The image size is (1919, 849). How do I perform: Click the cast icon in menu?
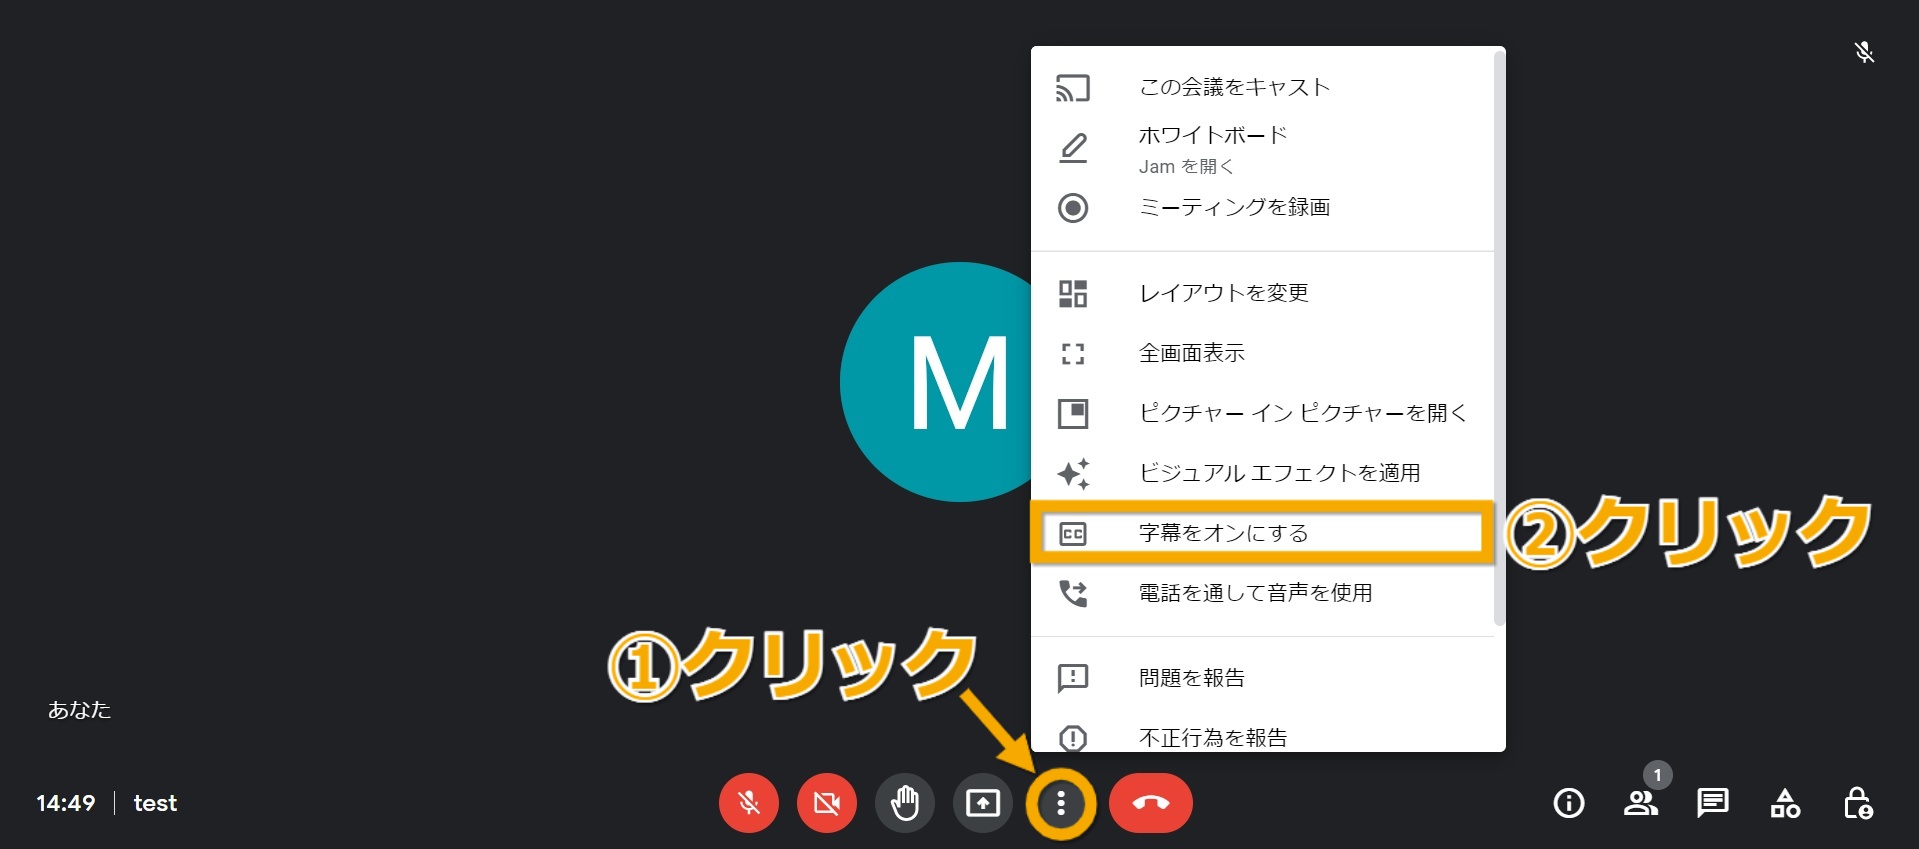click(1073, 88)
